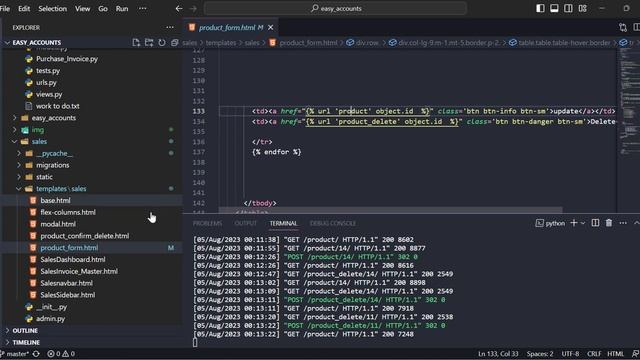The height and width of the screenshot is (360, 640).
Task: Open the View menu
Action: pos(82,8)
